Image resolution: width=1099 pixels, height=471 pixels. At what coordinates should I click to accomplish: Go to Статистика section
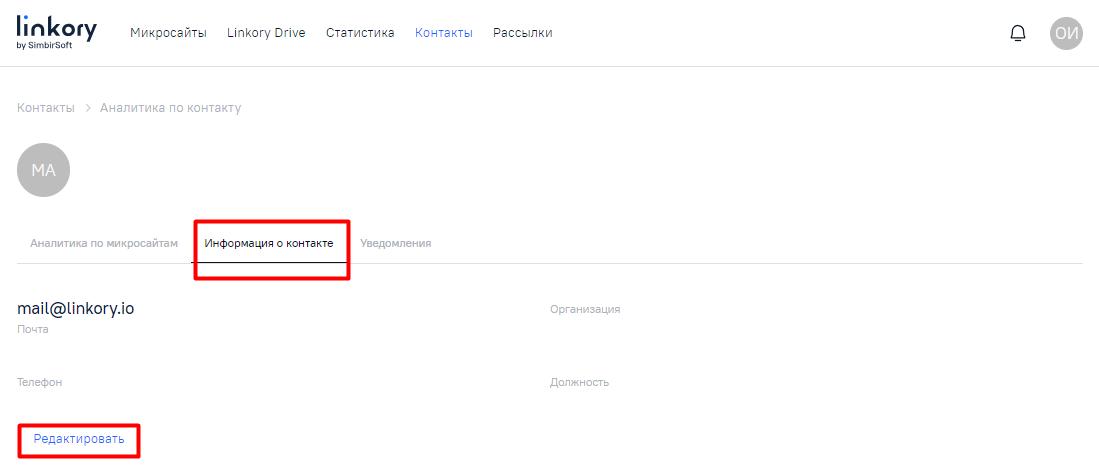[x=360, y=33]
